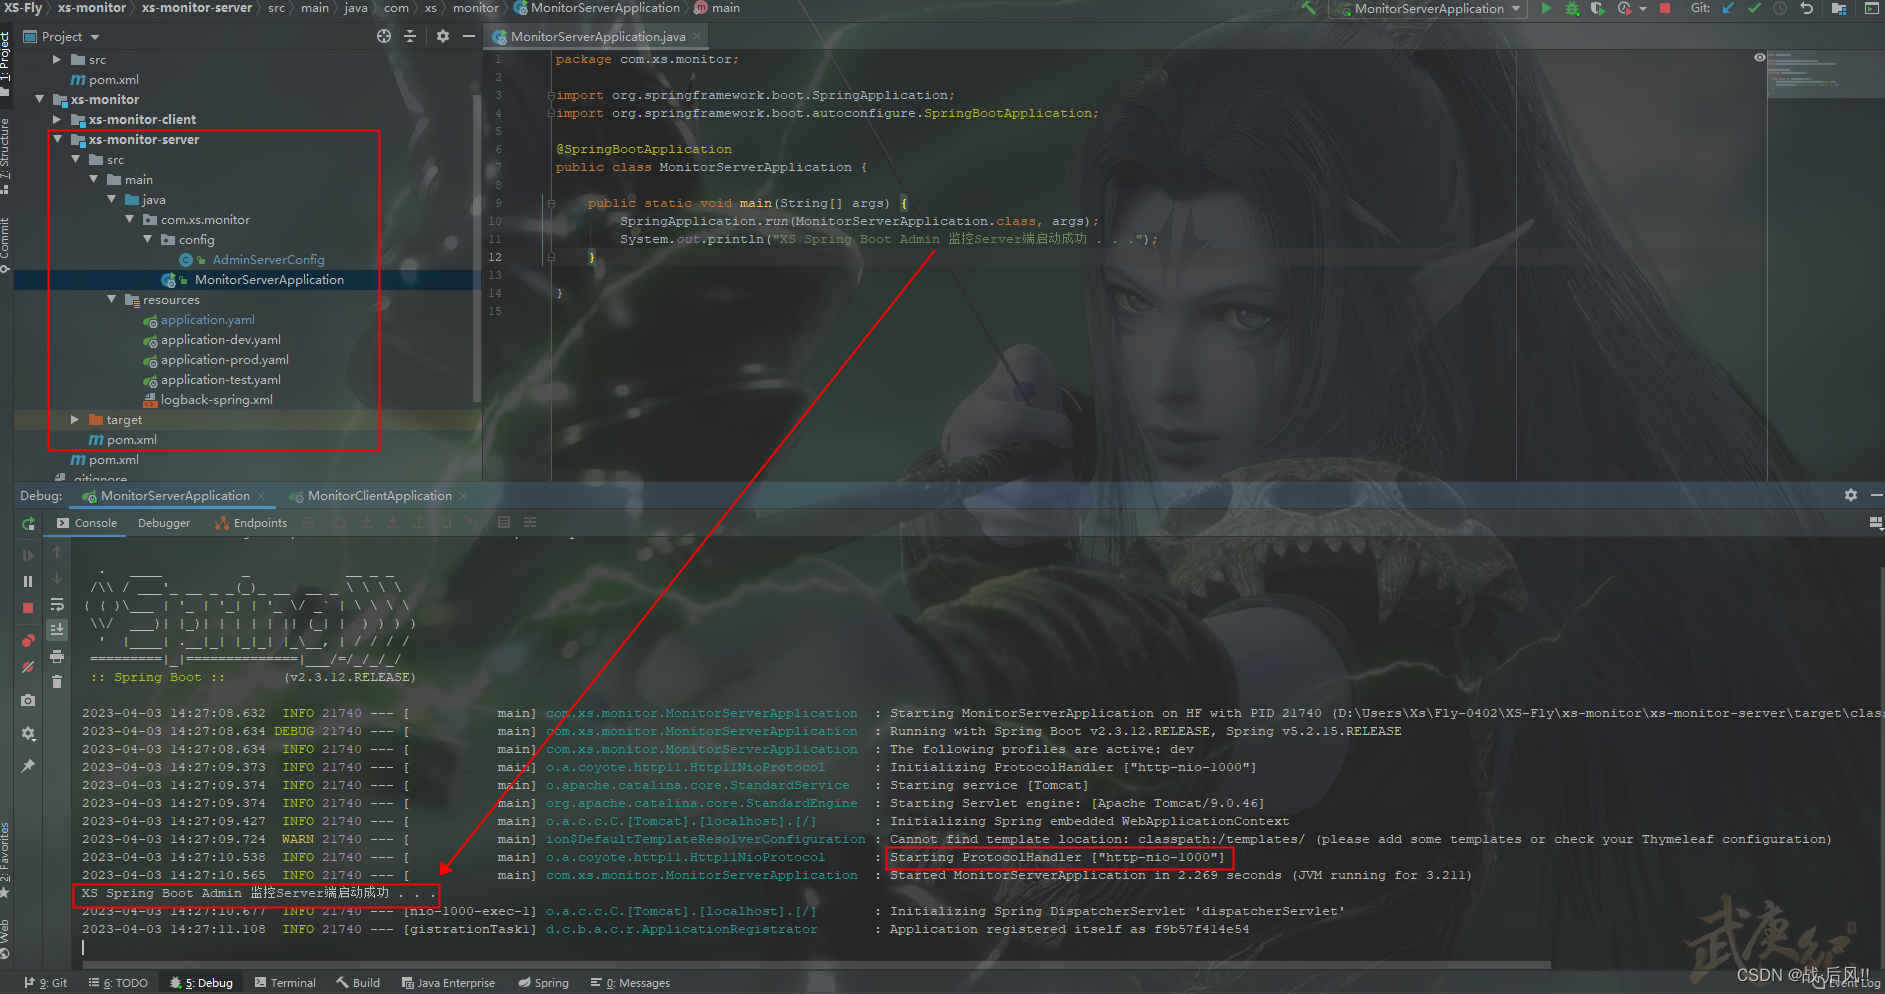This screenshot has width=1885, height=994.
Task: Open Debug panel settings gear on left strip
Action: [x=28, y=733]
